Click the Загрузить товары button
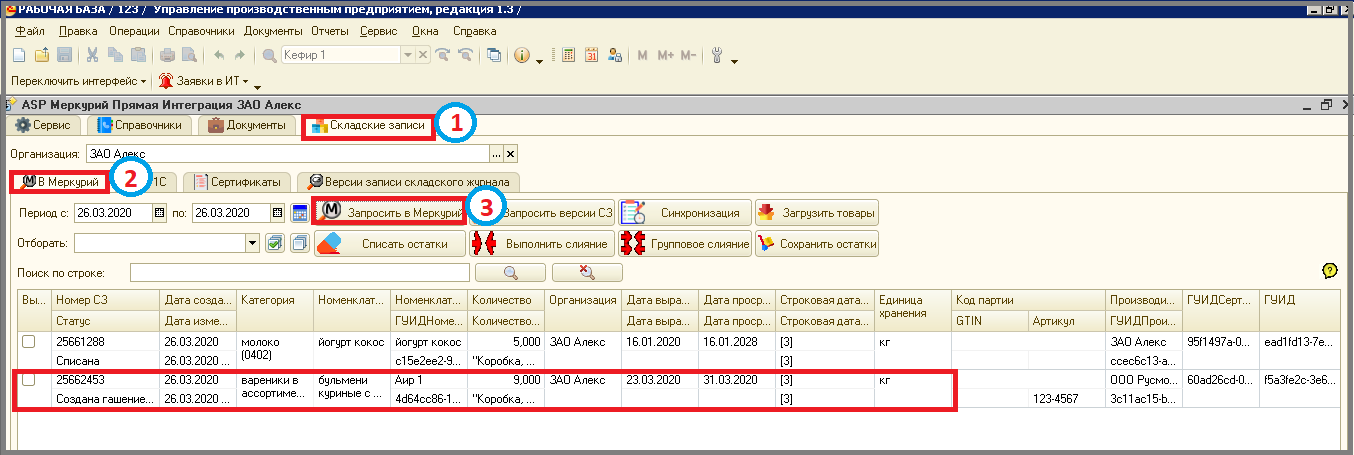1354x455 pixels. click(817, 213)
